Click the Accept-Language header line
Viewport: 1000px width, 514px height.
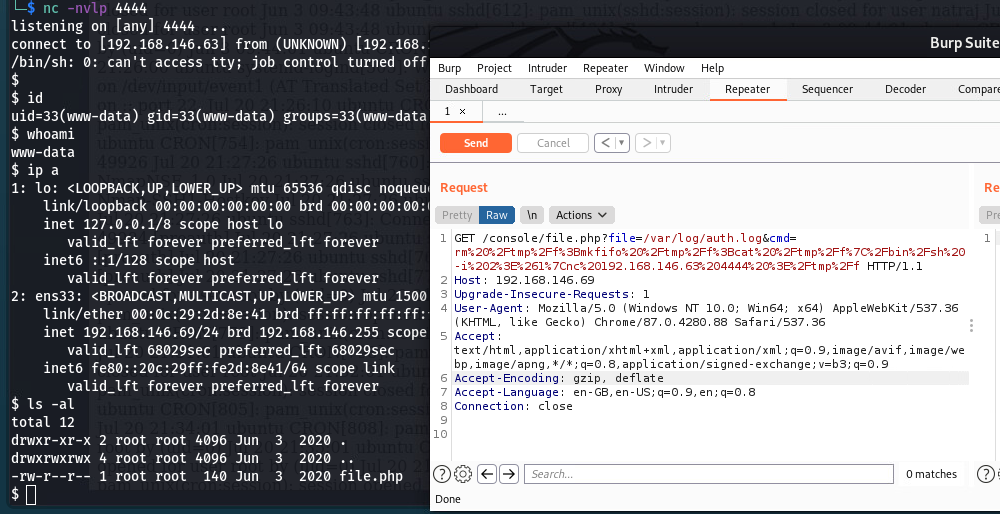[605, 392]
